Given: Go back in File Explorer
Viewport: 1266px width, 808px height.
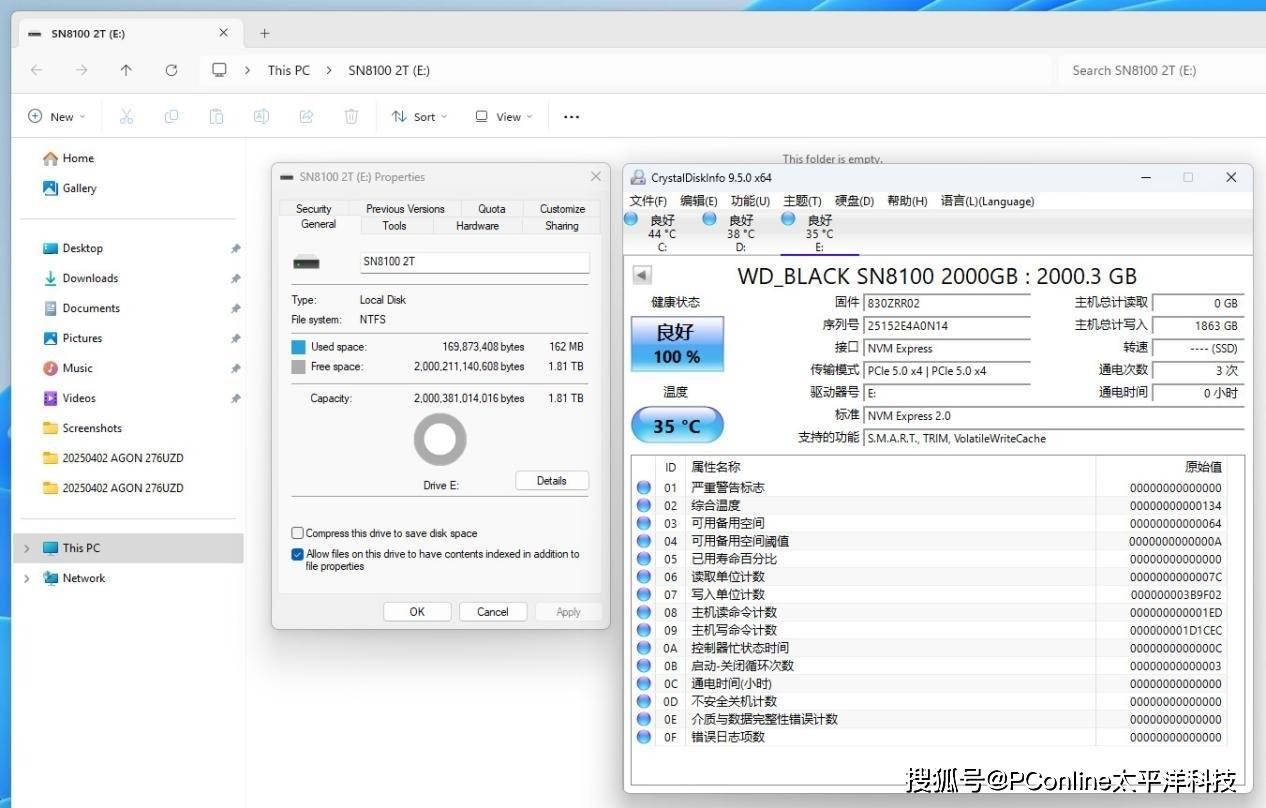Looking at the screenshot, I should pyautogui.click(x=36, y=70).
